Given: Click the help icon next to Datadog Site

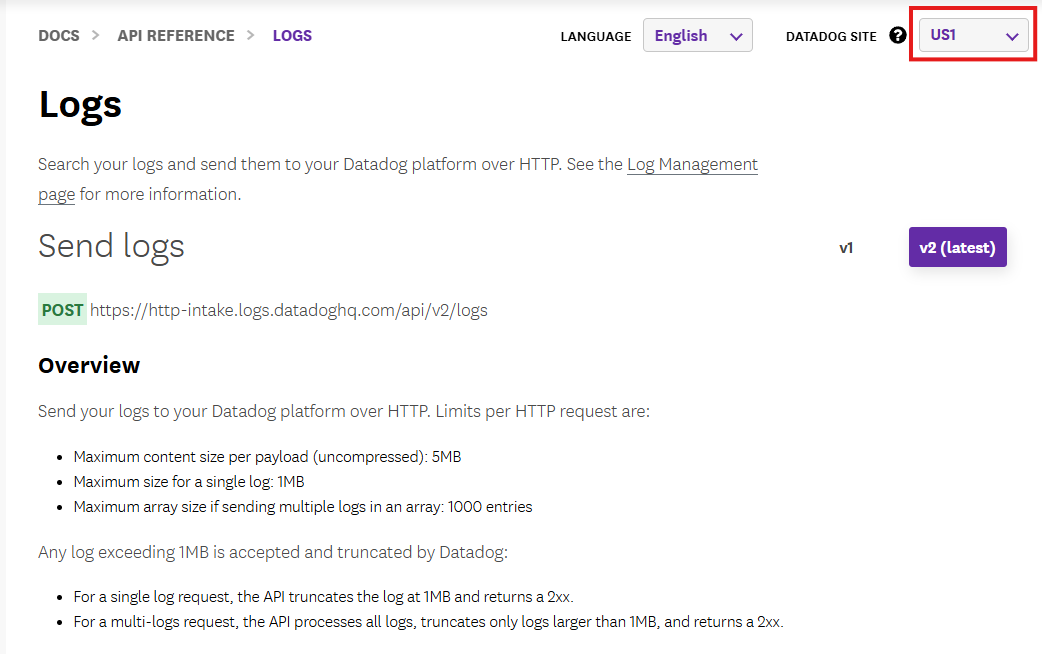Looking at the screenshot, I should [897, 35].
